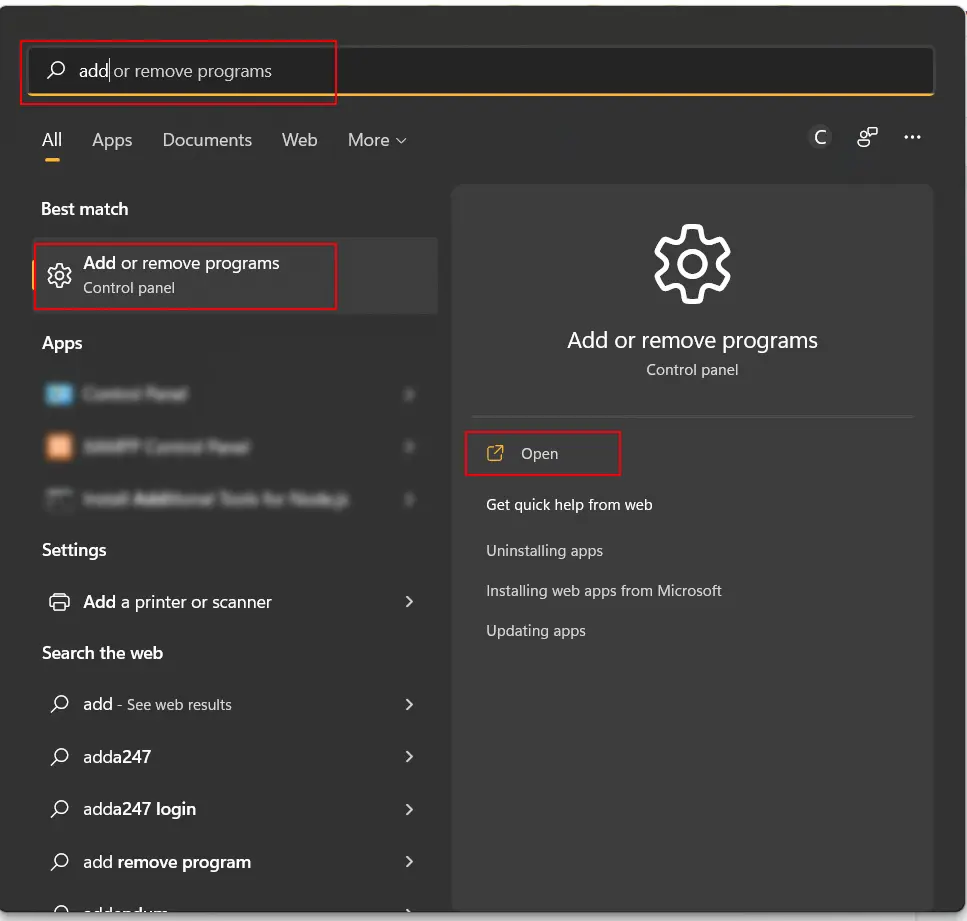Expand the Control Panel result chevron

coord(409,394)
